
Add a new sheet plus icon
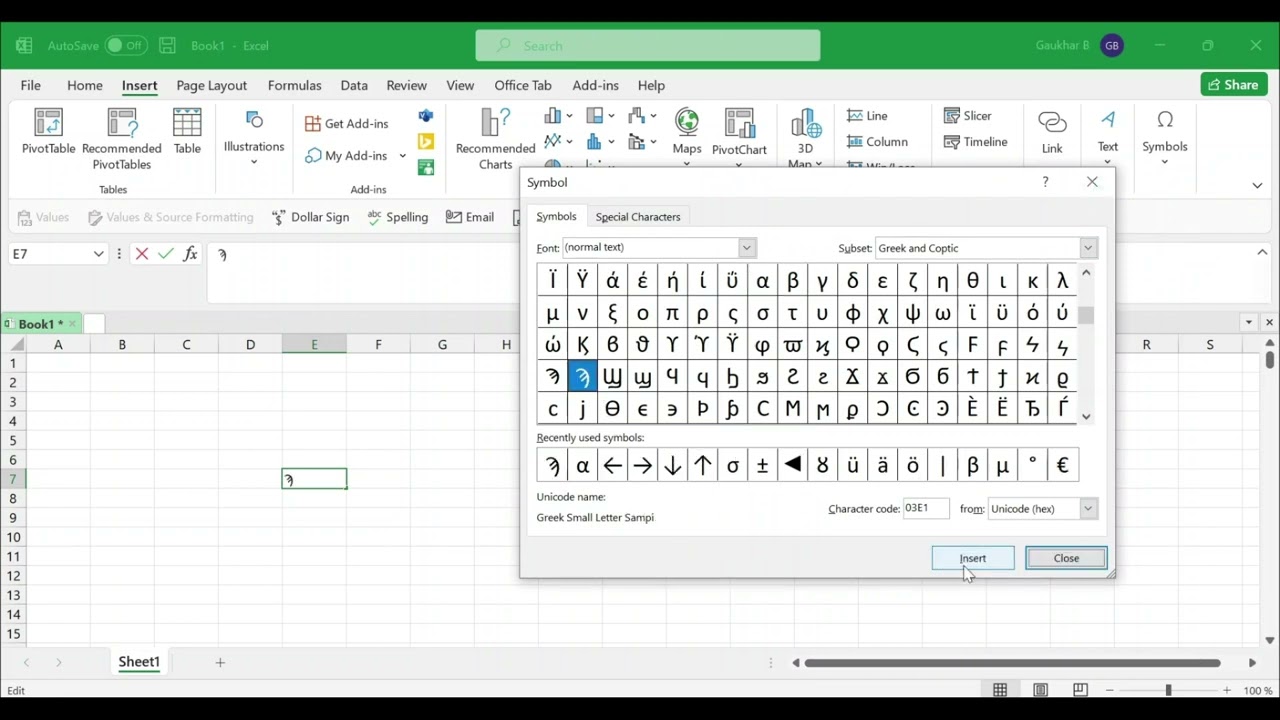[x=220, y=662]
